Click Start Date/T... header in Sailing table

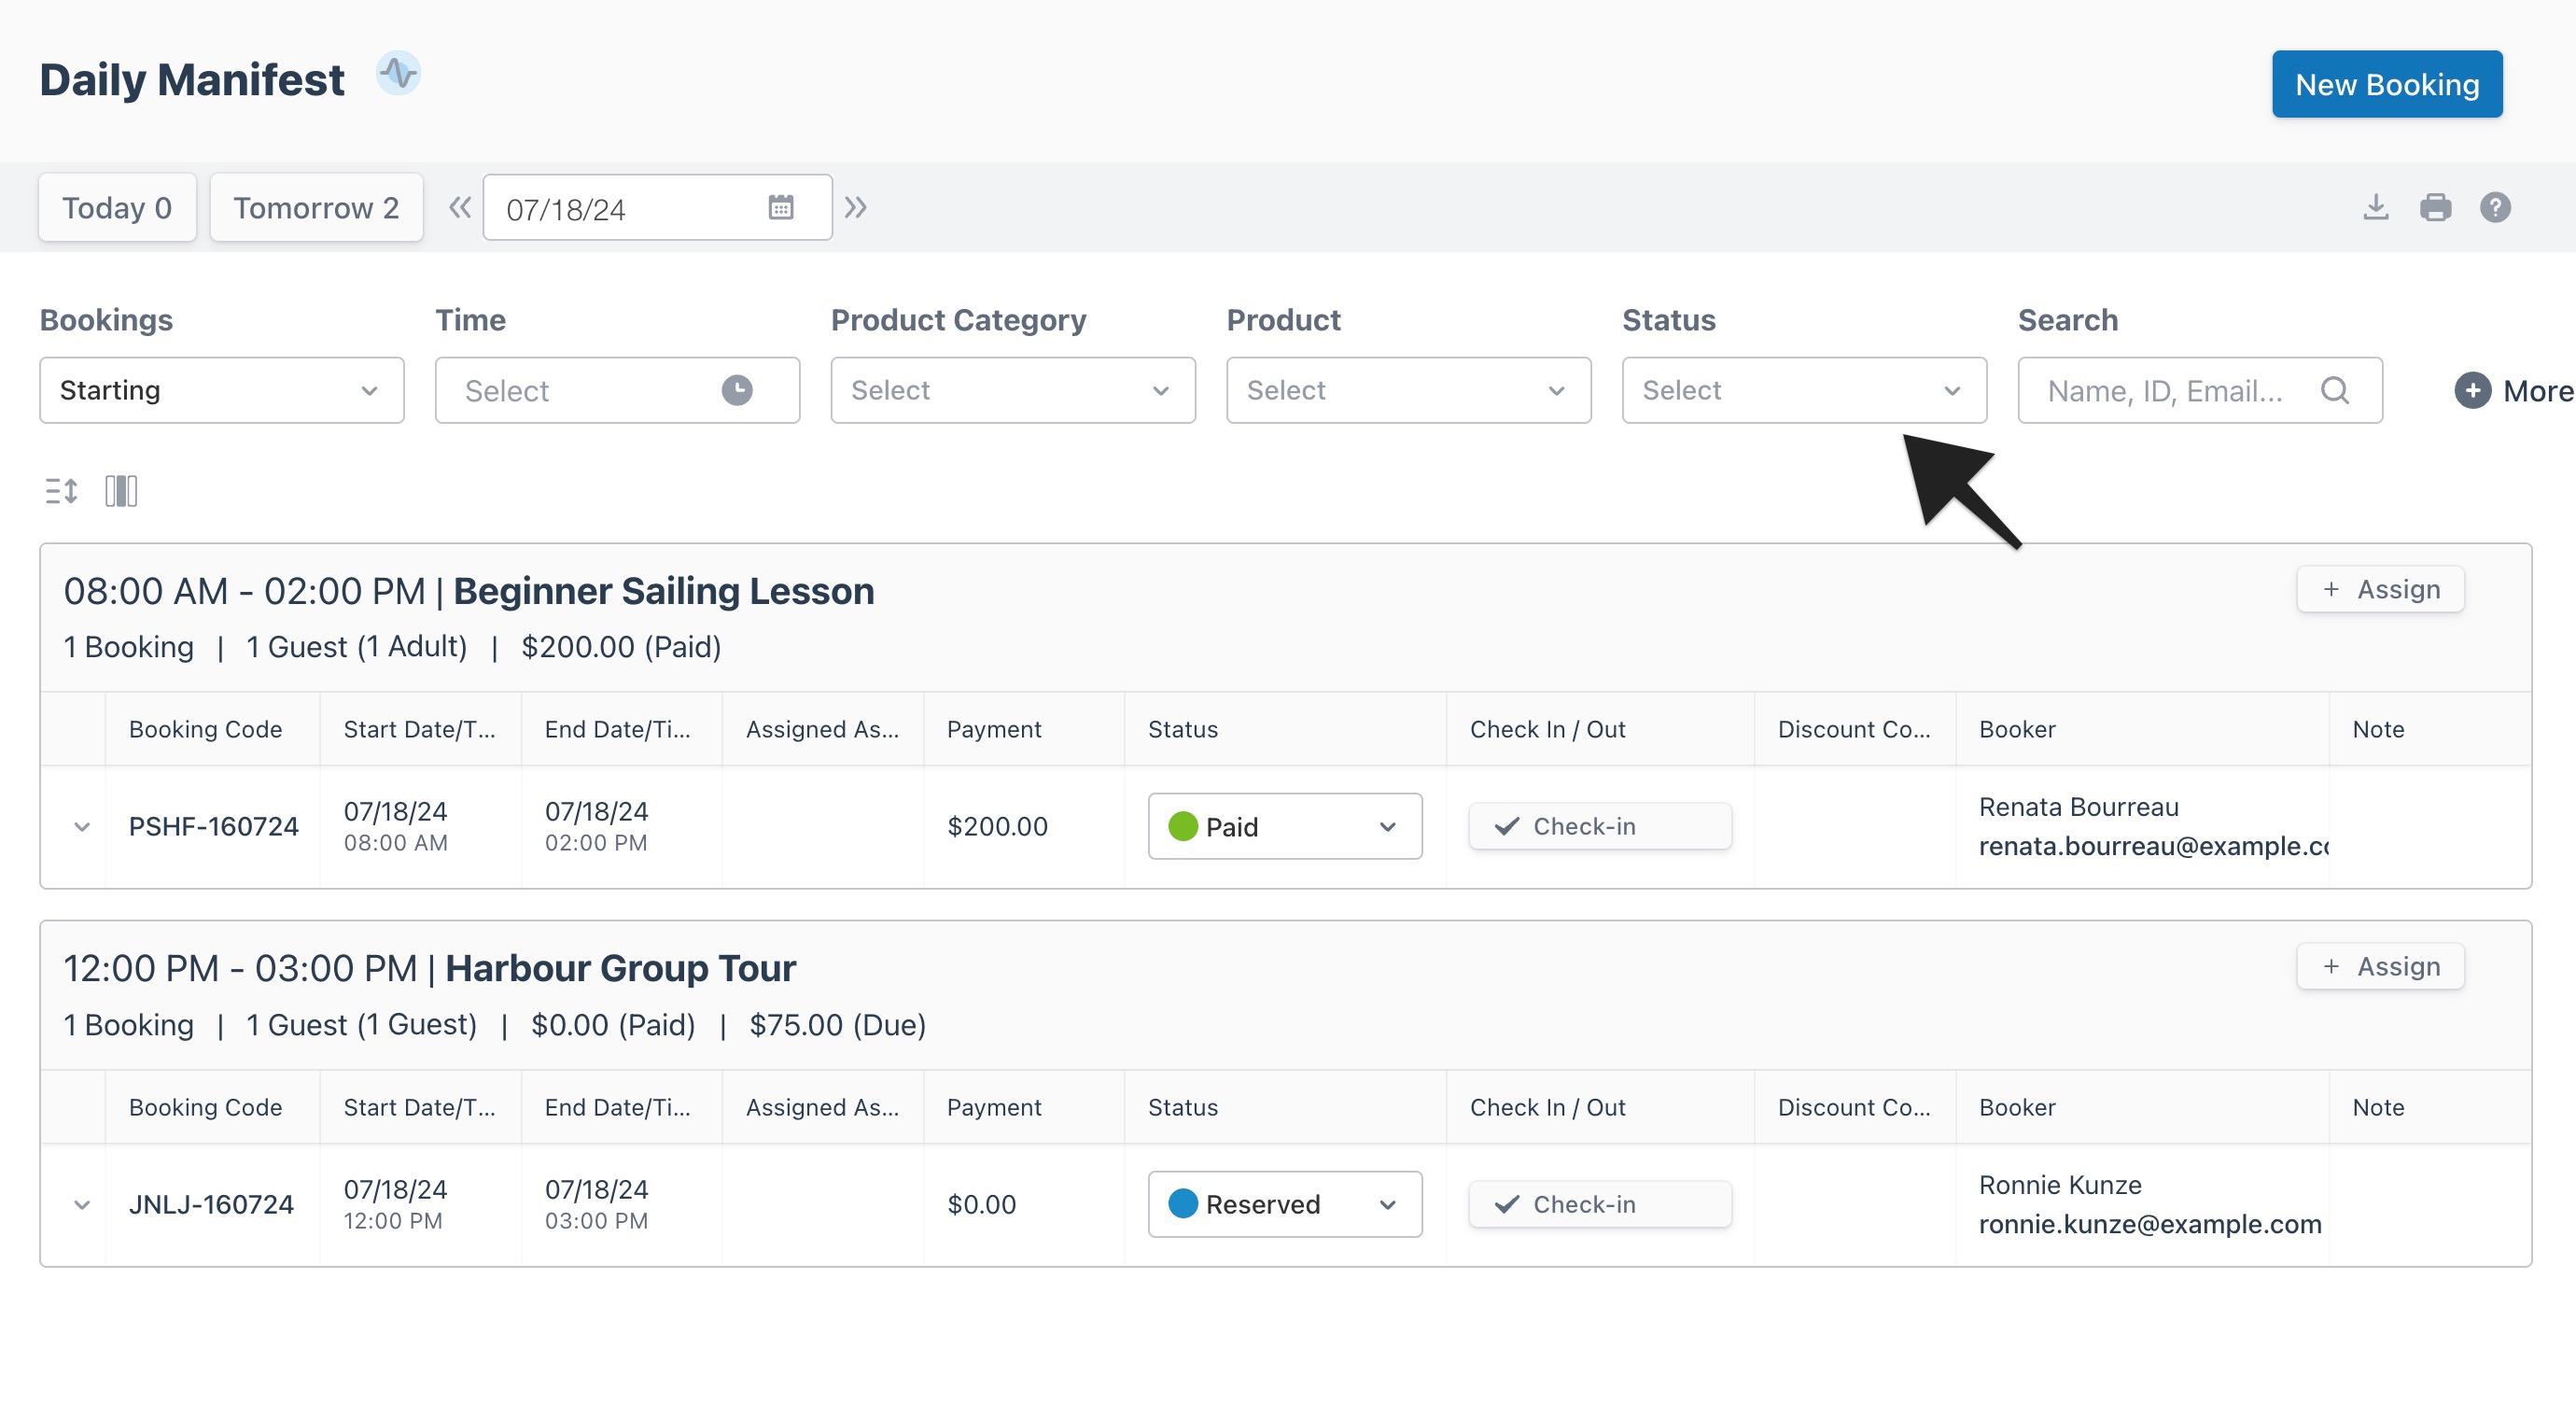point(419,729)
